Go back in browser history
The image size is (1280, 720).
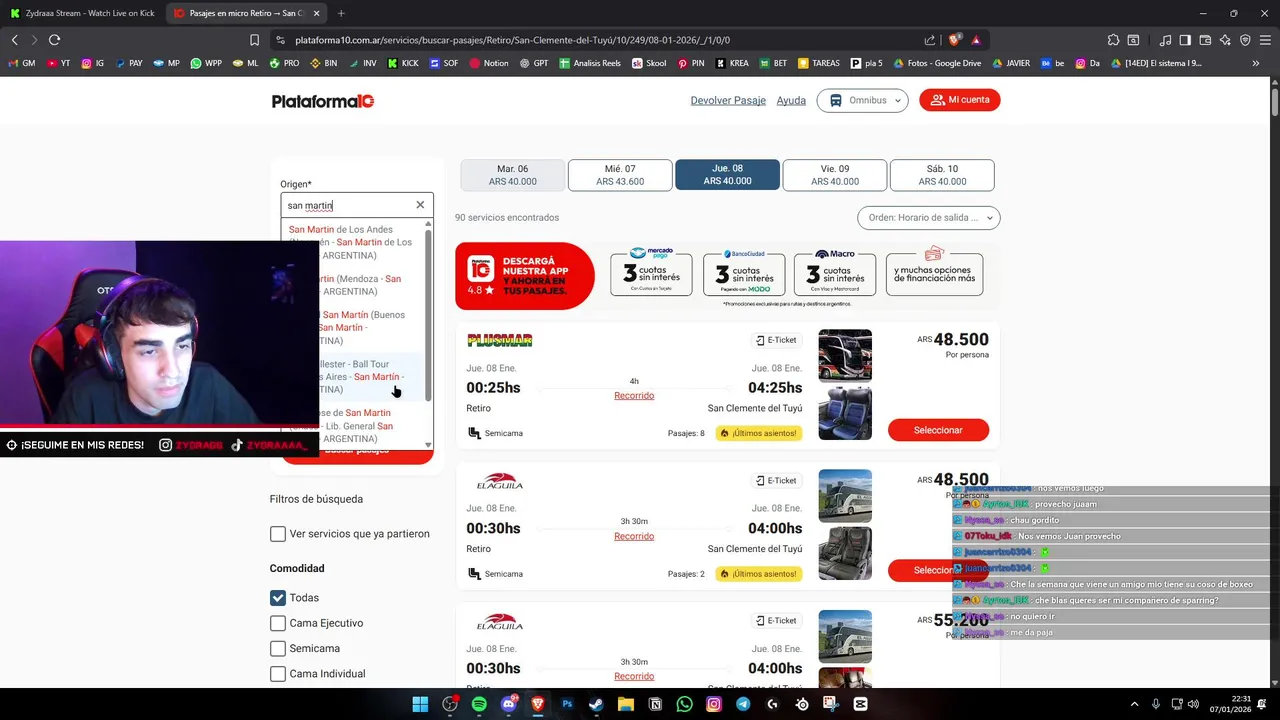(15, 40)
